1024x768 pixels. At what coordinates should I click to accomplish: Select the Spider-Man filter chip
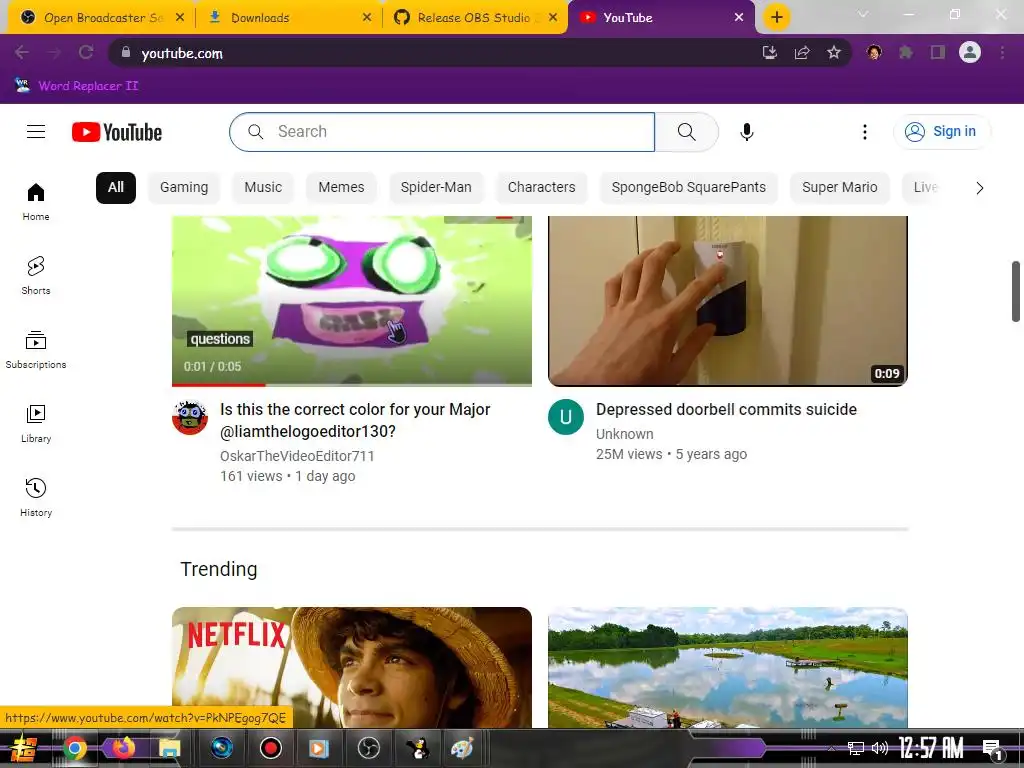point(436,187)
